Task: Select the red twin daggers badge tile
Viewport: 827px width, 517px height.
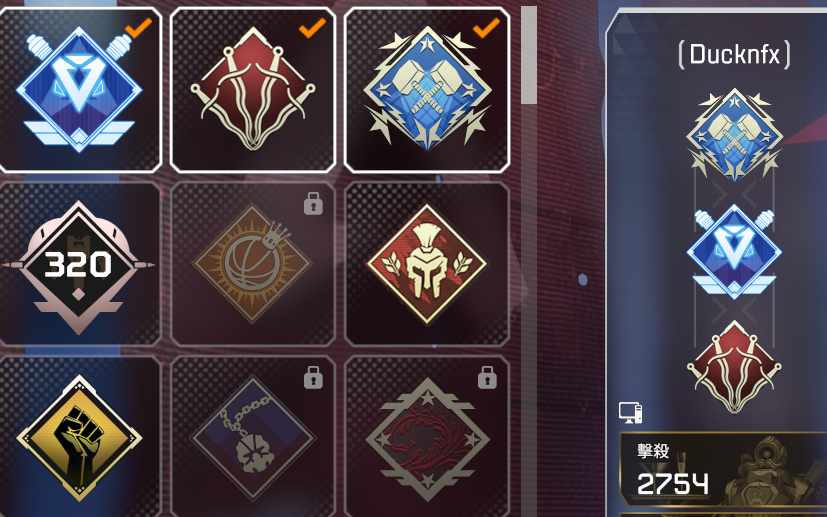Action: pyautogui.click(x=253, y=90)
